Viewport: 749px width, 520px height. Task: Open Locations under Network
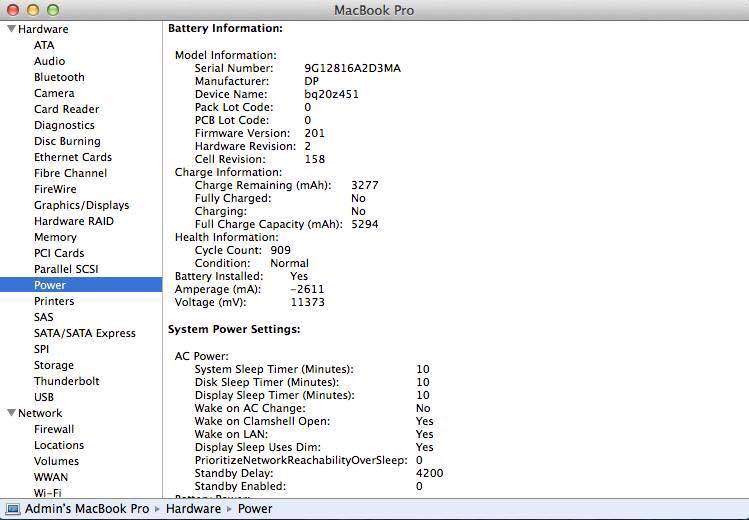pos(59,445)
